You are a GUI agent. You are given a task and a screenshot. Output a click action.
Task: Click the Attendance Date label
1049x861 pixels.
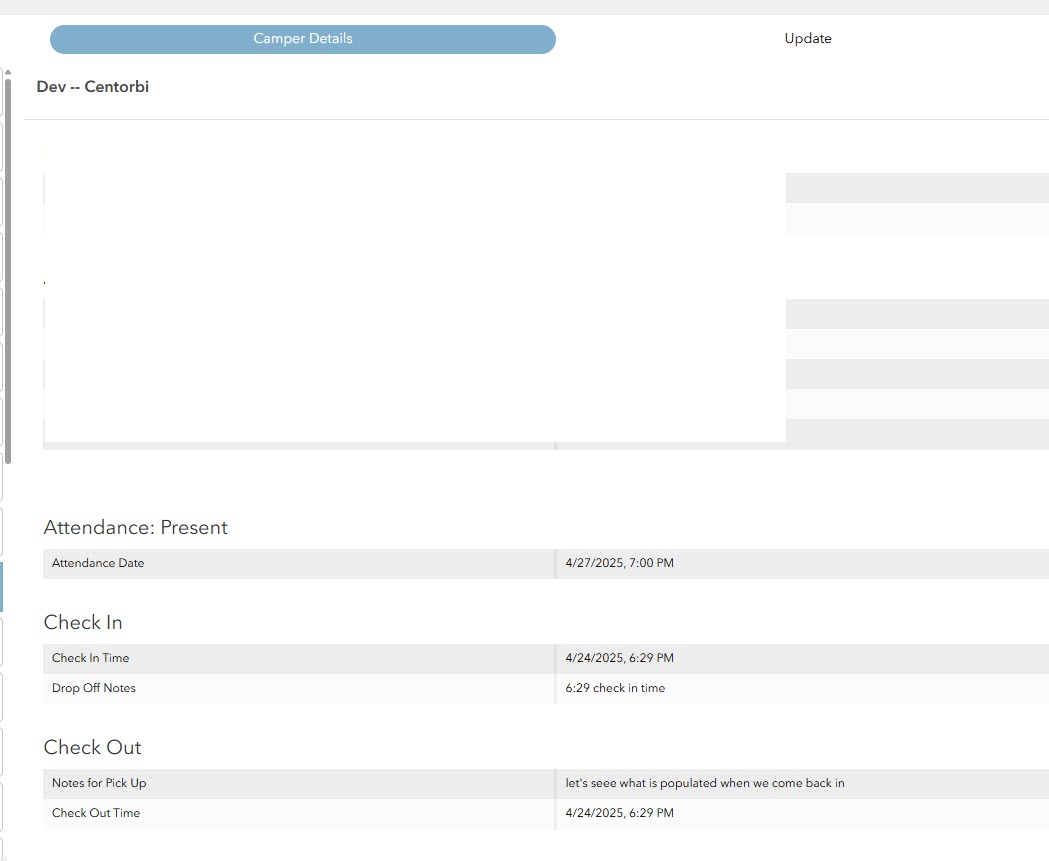98,563
